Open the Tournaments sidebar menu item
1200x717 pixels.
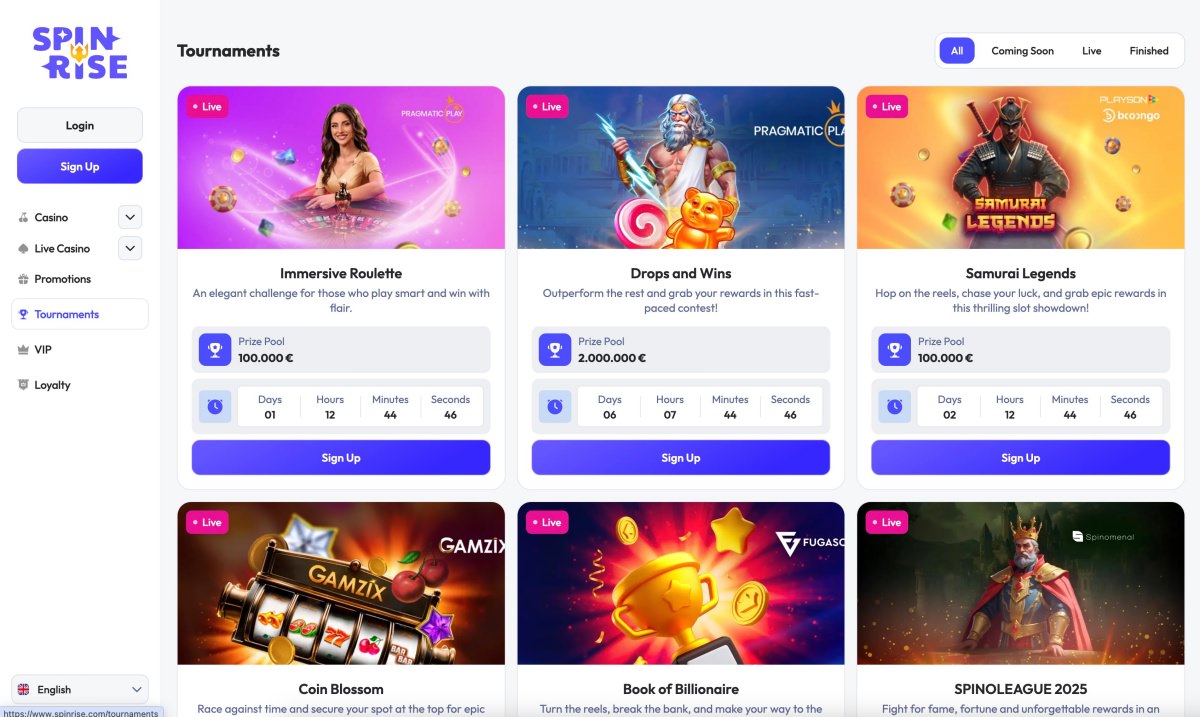pyautogui.click(x=80, y=314)
